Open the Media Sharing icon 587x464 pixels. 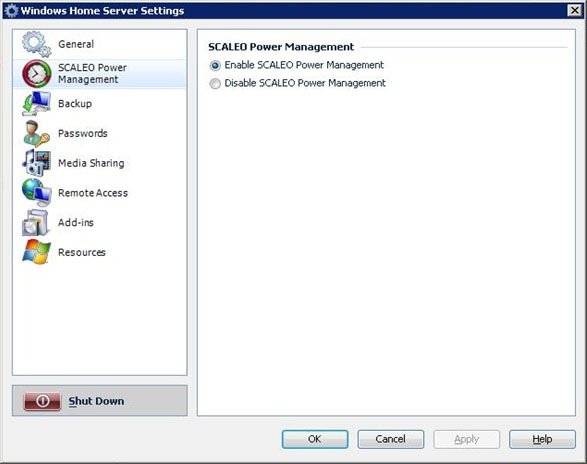[x=36, y=163]
